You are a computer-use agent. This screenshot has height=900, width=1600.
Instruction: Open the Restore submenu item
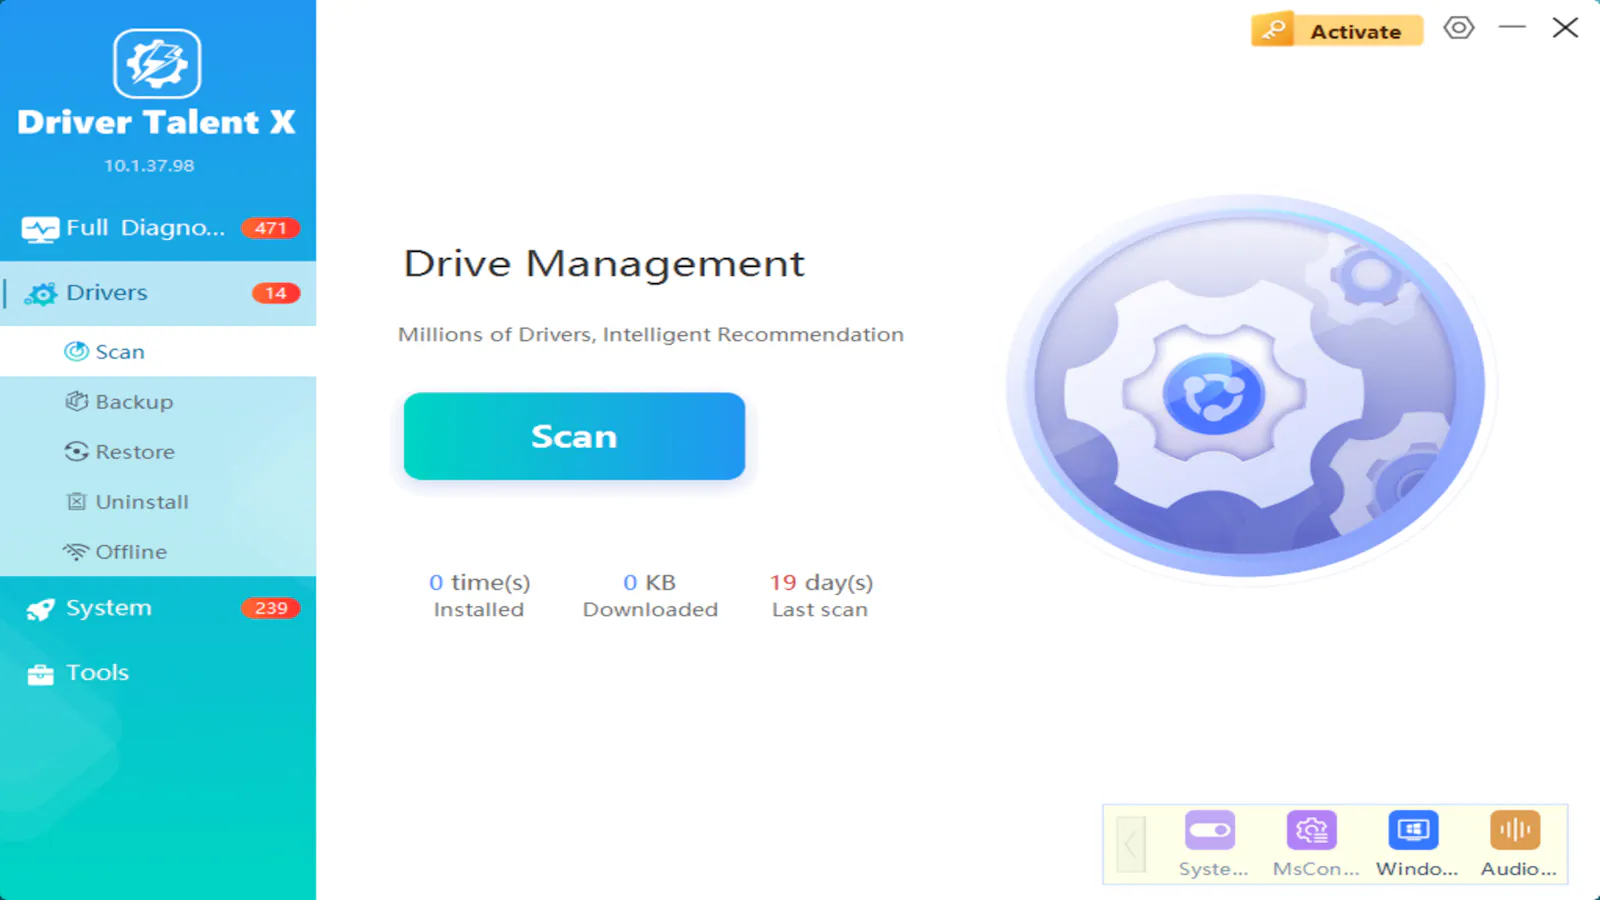pyautogui.click(x=158, y=452)
